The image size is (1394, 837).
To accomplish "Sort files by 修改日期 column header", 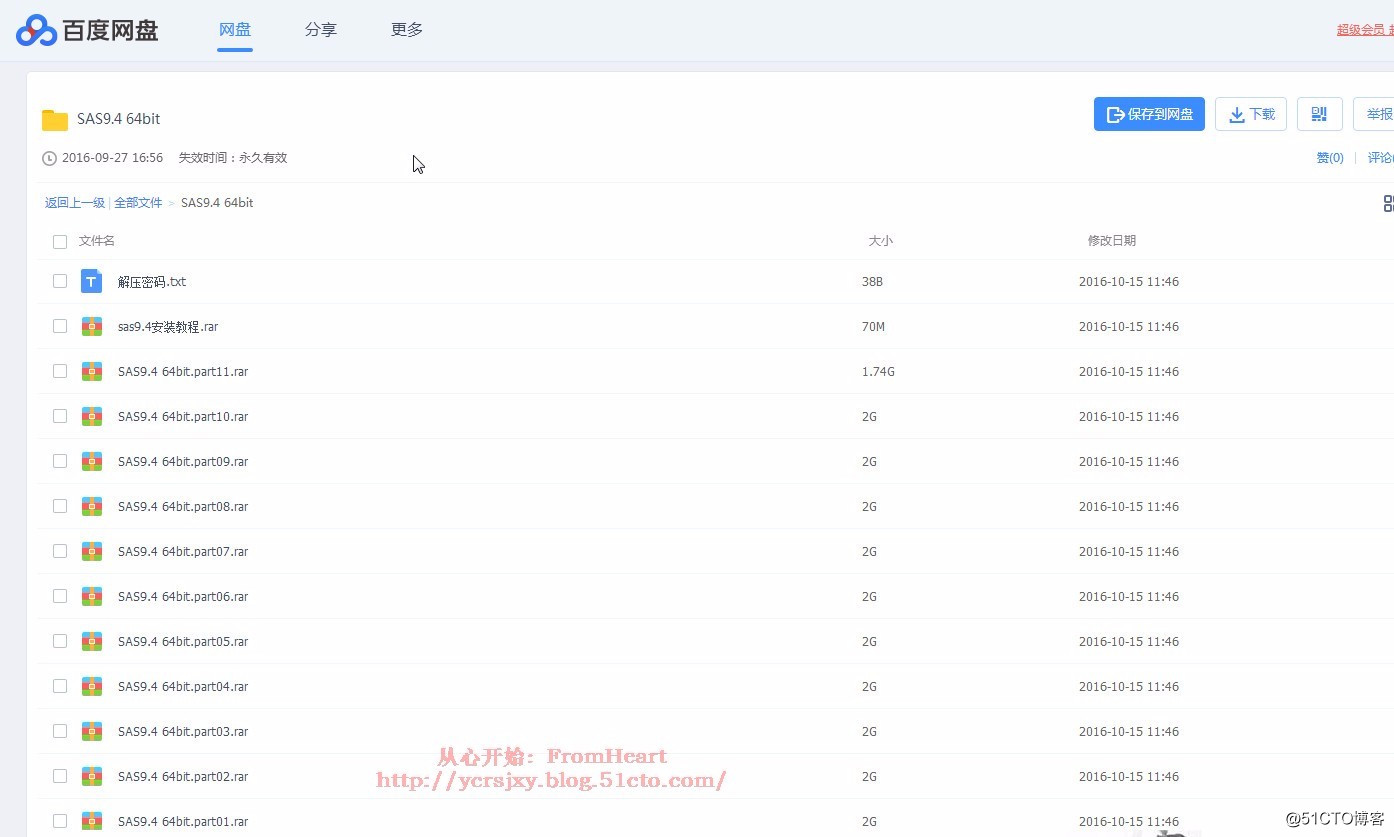I will pyautogui.click(x=1112, y=241).
